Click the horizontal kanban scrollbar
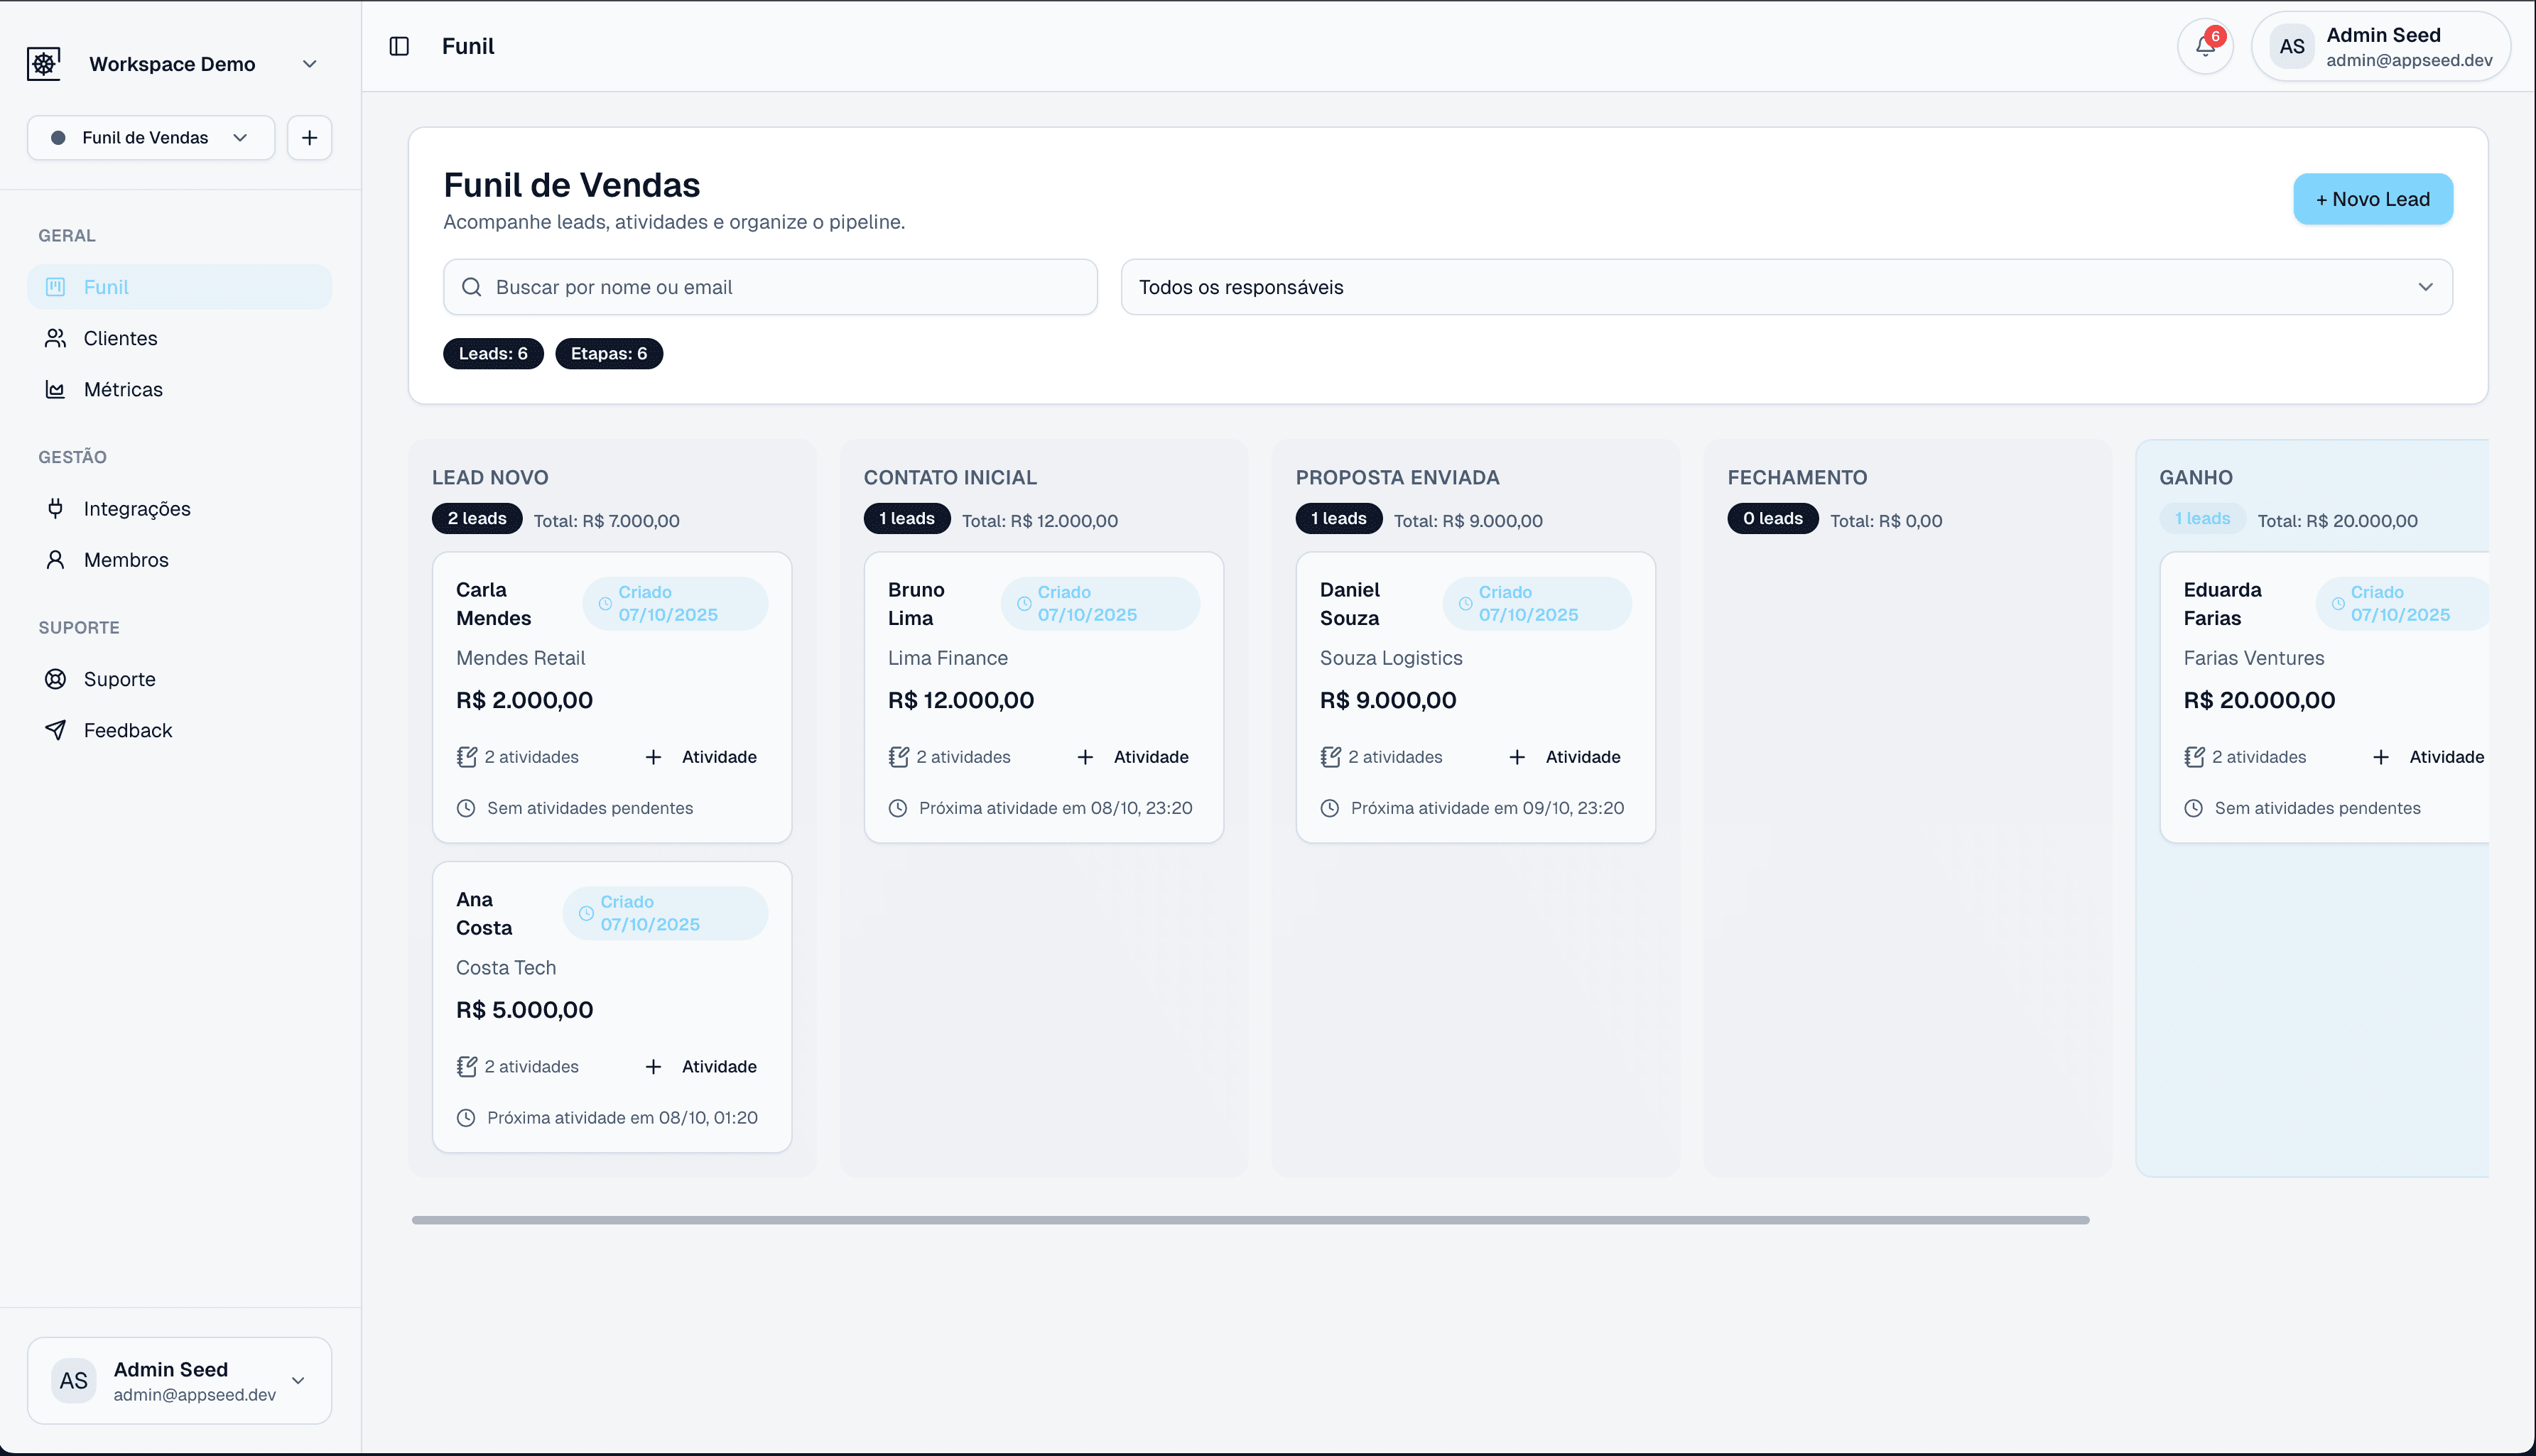This screenshot has width=2536, height=1456. pyautogui.click(x=1250, y=1220)
